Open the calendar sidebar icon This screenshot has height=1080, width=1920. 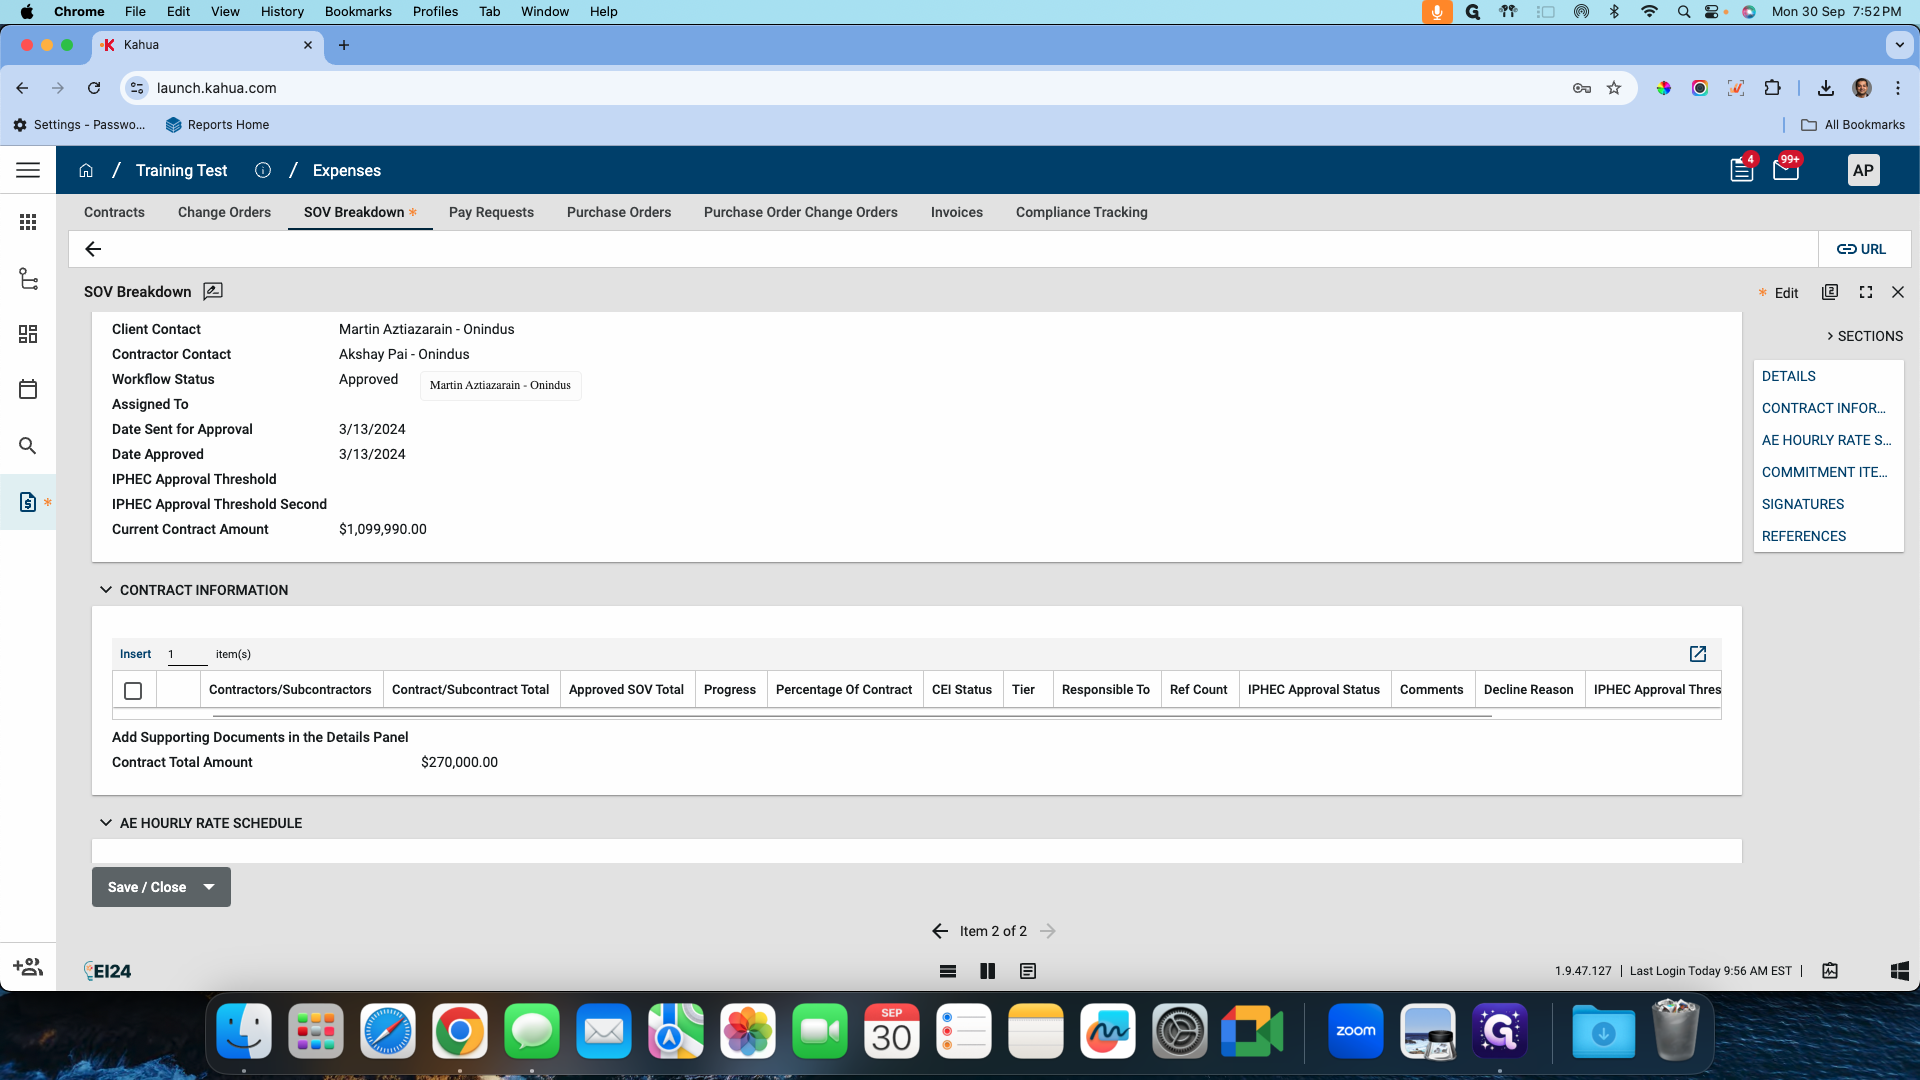pos(28,389)
